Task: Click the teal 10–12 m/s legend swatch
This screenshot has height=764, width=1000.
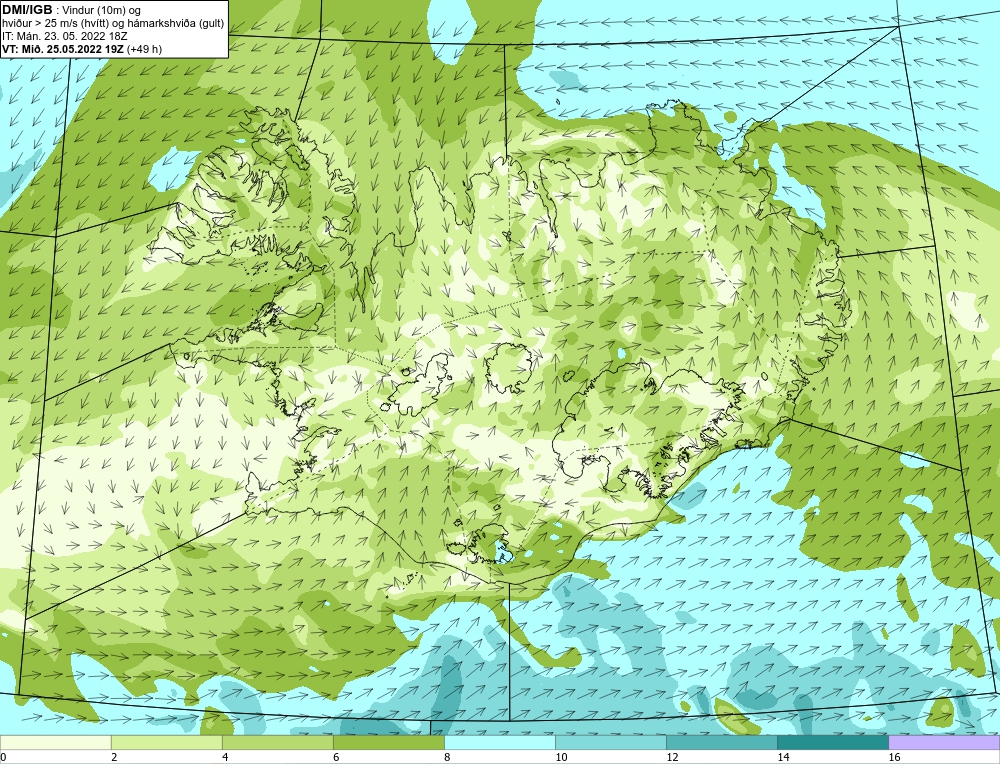Action: (x=610, y=742)
